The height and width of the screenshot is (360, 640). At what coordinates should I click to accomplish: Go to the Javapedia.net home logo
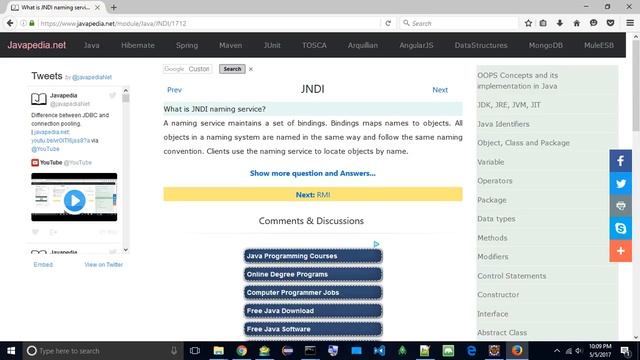click(x=36, y=45)
